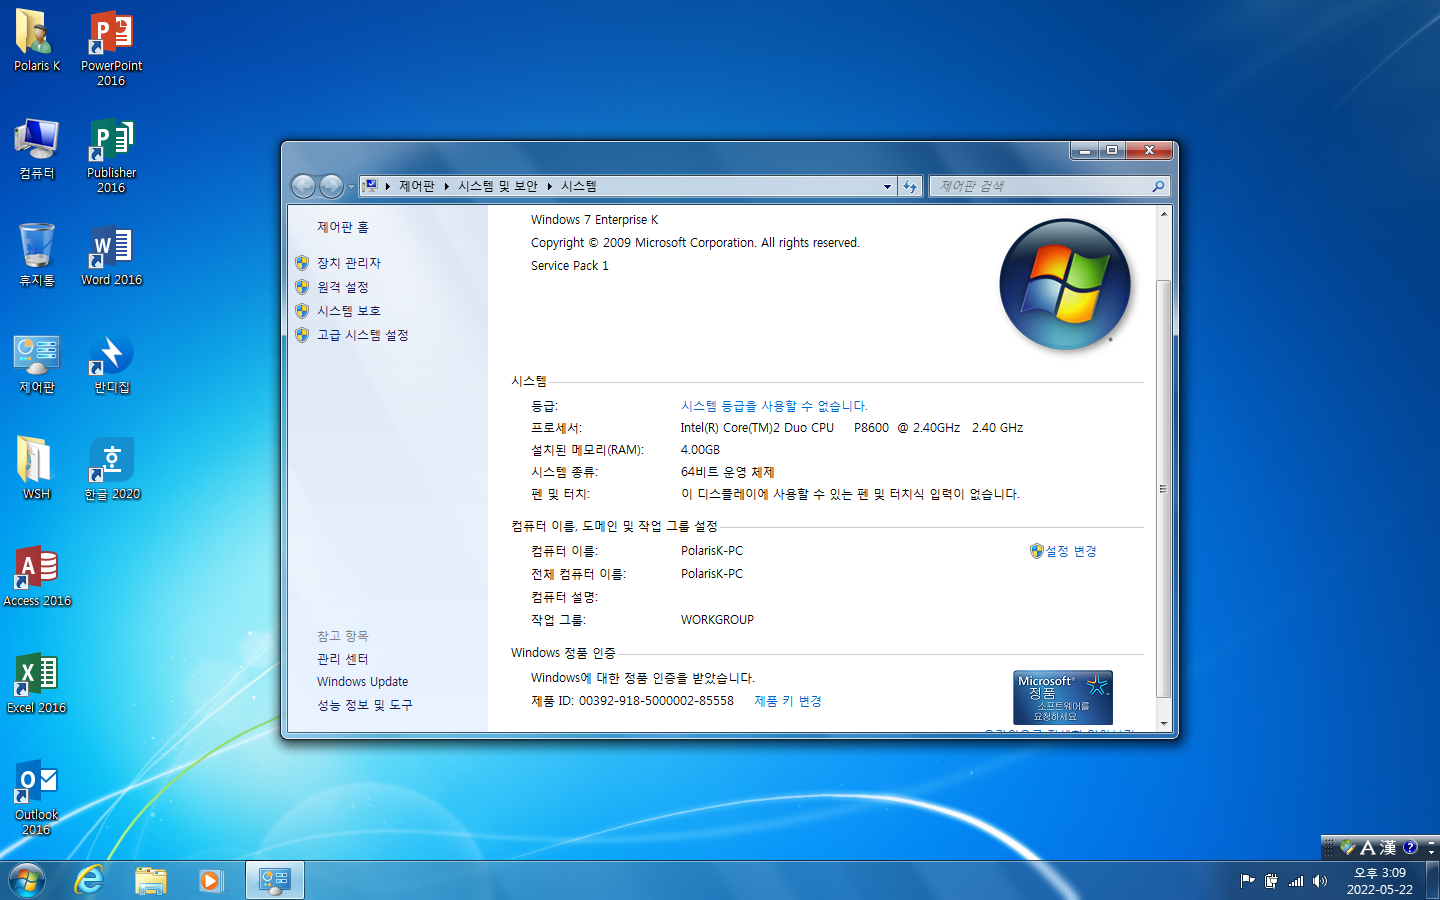Click the language bar help icon
Viewport: 1440px width, 900px height.
click(x=1410, y=847)
